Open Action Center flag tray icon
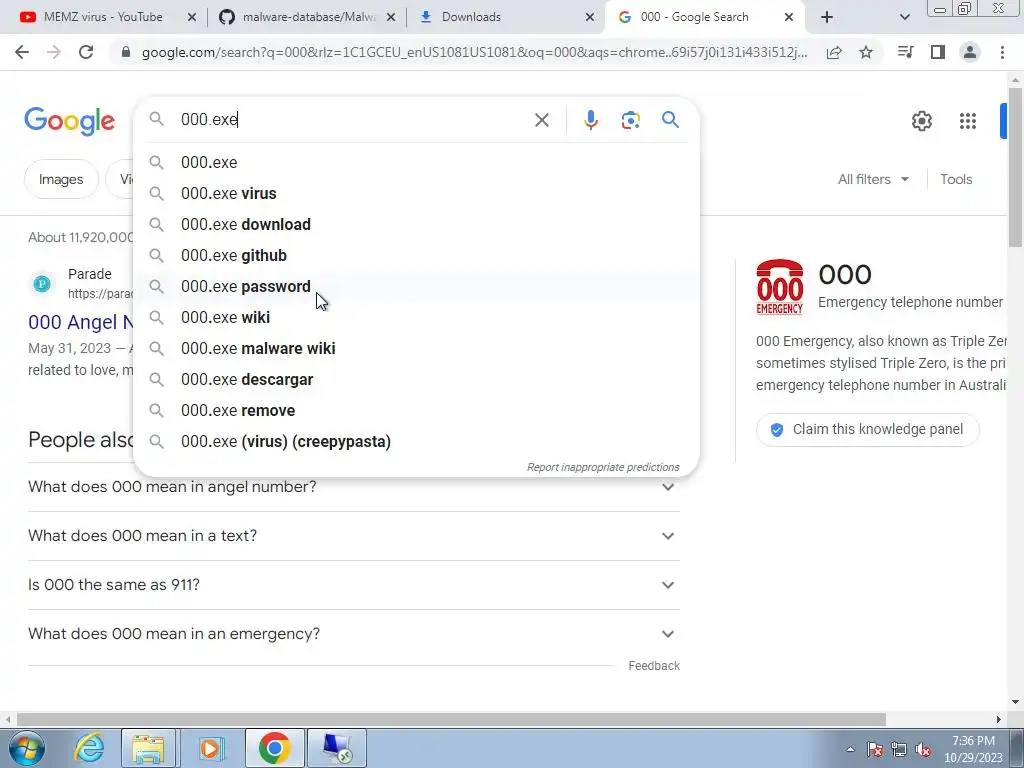 (874, 749)
